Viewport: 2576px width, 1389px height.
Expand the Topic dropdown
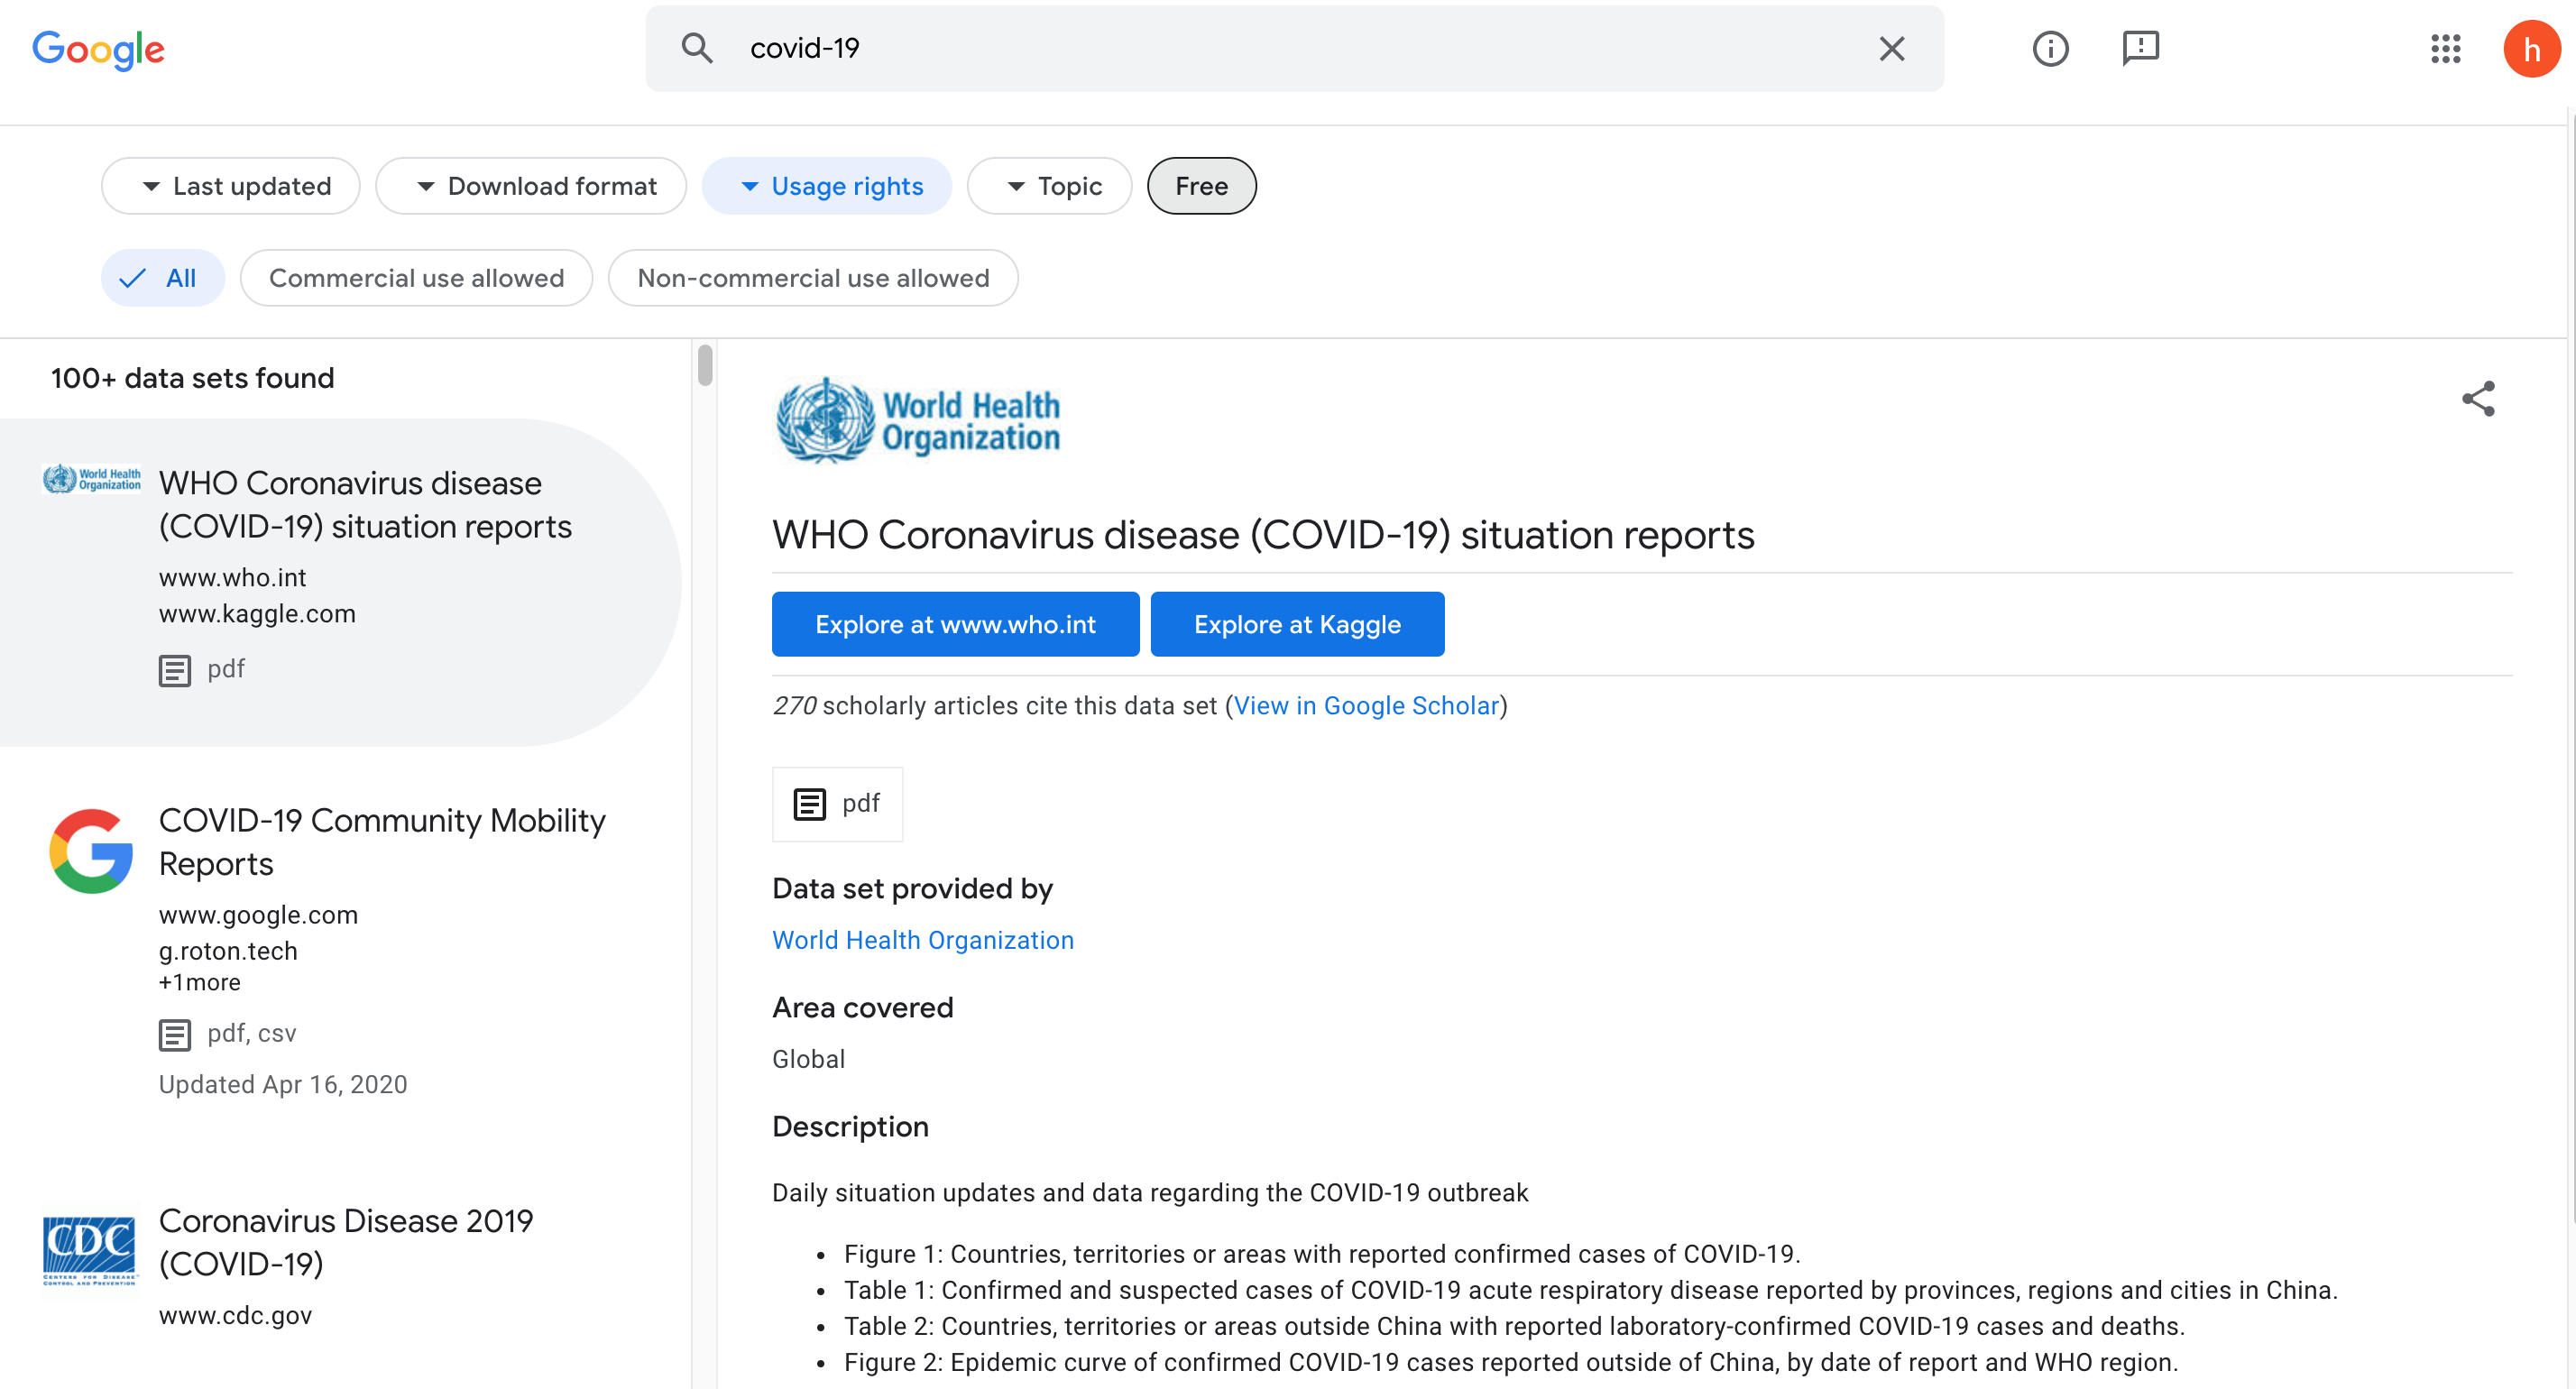coord(1049,186)
